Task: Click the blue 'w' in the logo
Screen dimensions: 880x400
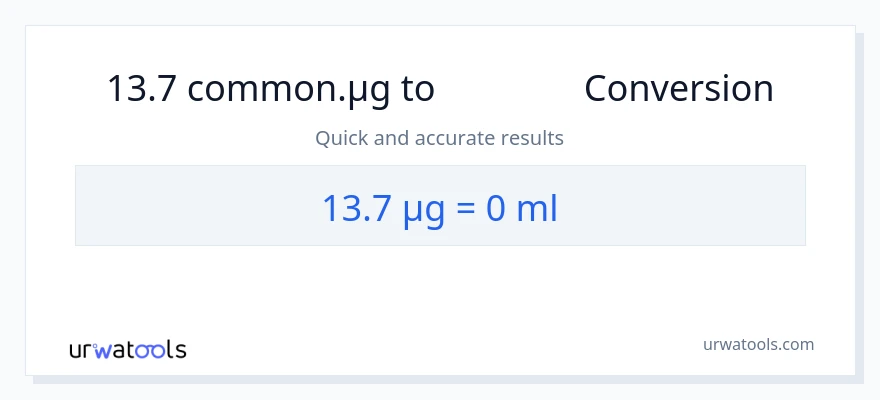Action: click(x=103, y=350)
